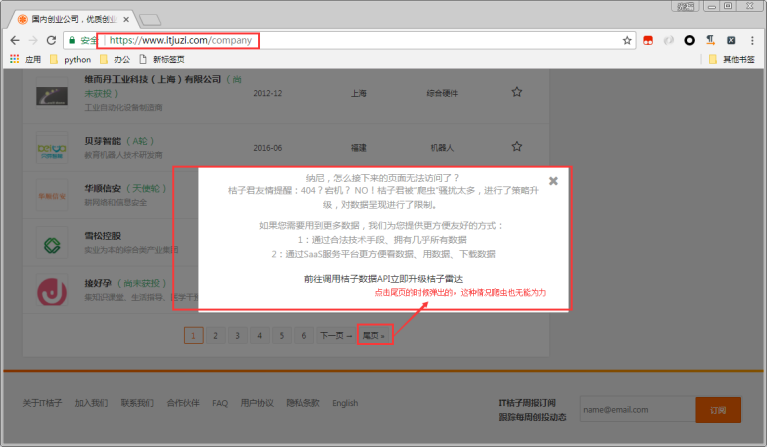Image resolution: width=767 pixels, height=448 pixels.
Task: Open 用户协议 footer link
Action: tap(257, 403)
